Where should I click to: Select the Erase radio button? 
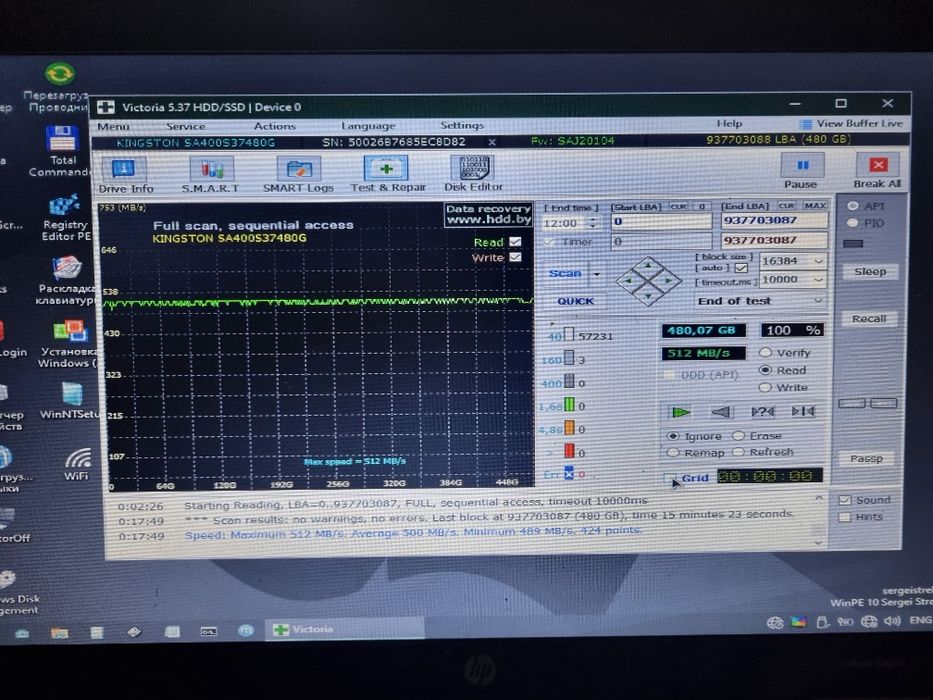pos(738,436)
